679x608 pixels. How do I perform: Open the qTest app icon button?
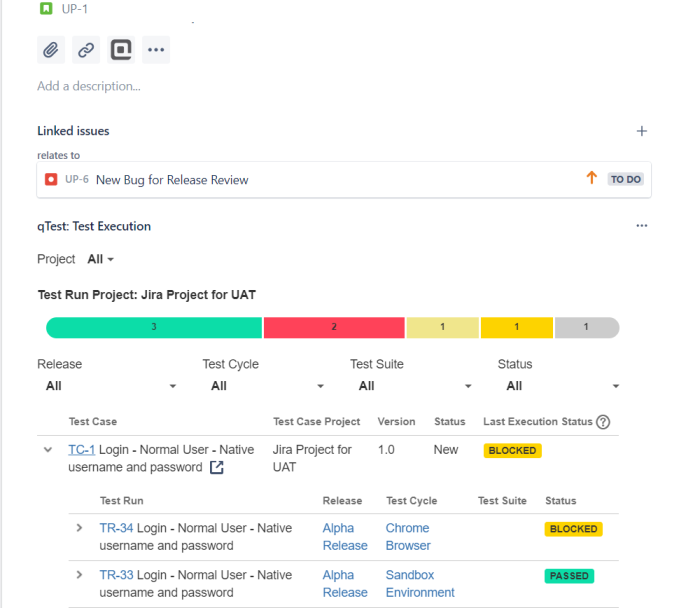click(x=121, y=50)
